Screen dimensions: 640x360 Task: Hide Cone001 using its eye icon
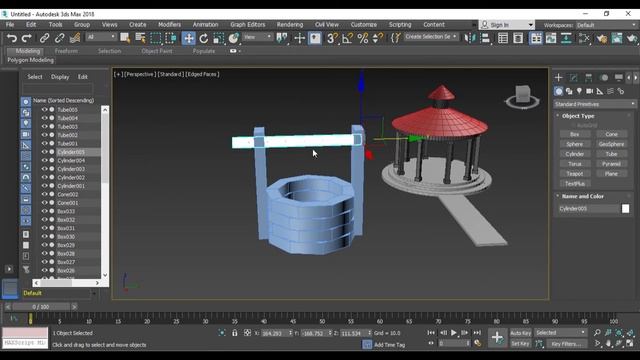pyautogui.click(x=44, y=202)
